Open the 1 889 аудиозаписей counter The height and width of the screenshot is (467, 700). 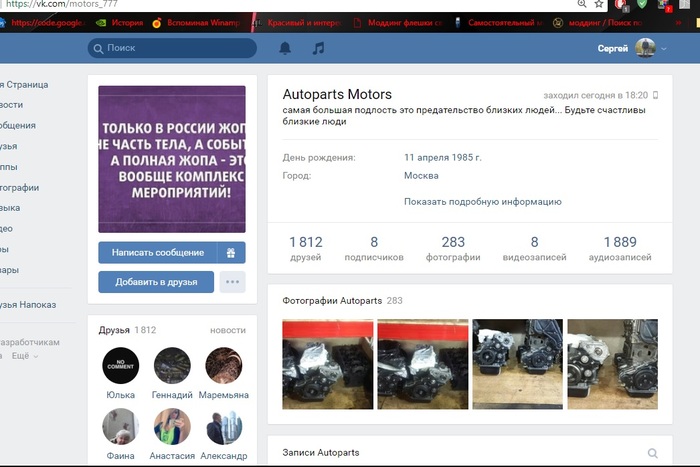(x=620, y=249)
